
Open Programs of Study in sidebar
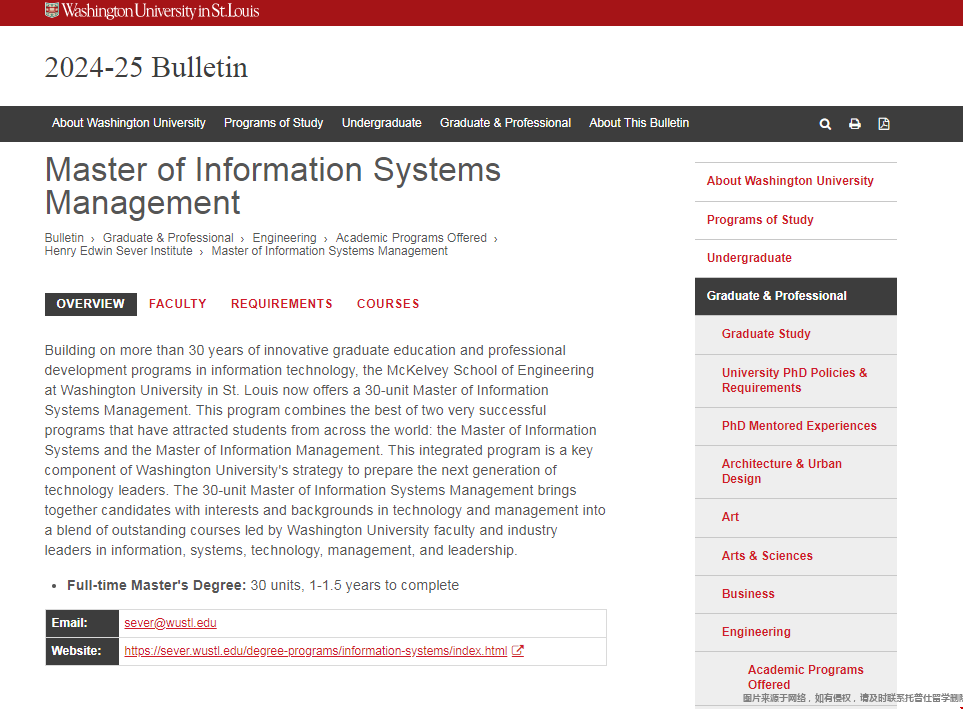point(795,220)
